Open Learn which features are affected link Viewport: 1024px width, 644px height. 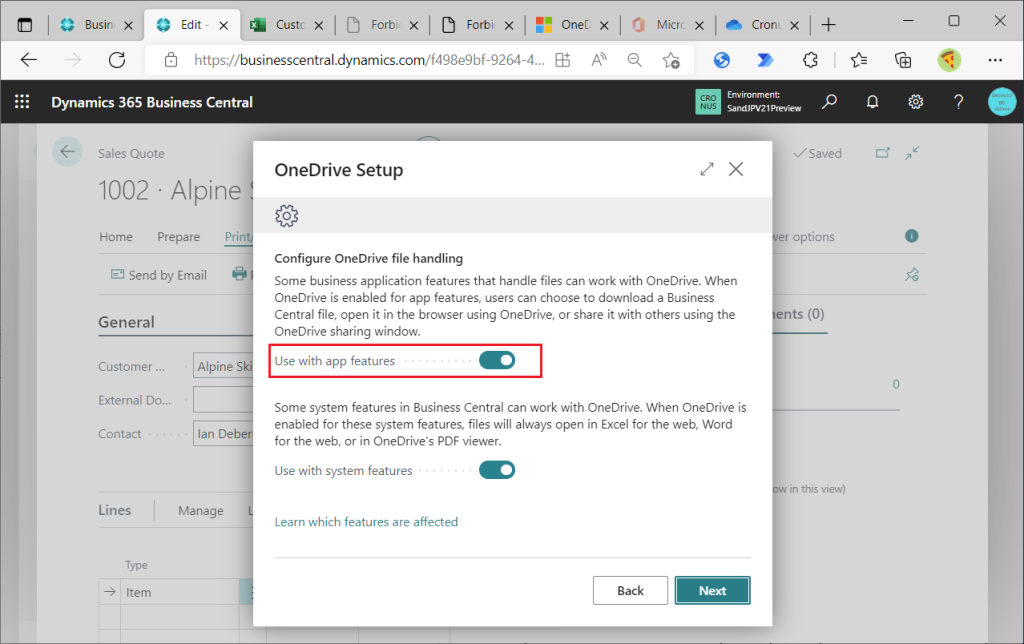[x=366, y=522]
